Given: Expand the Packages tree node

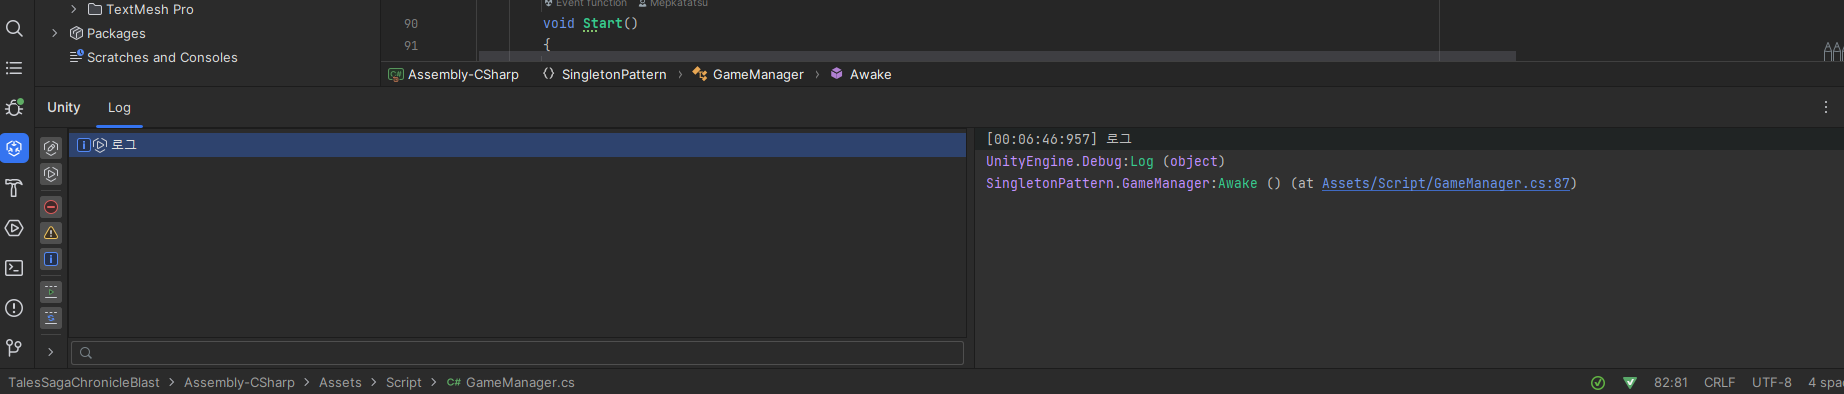Looking at the screenshot, I should pos(55,33).
